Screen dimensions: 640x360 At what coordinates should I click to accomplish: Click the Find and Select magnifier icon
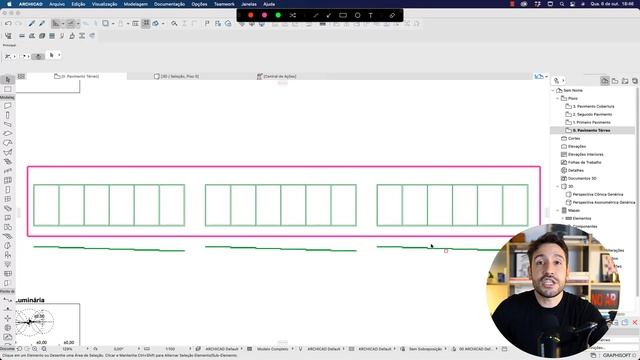tap(174, 24)
